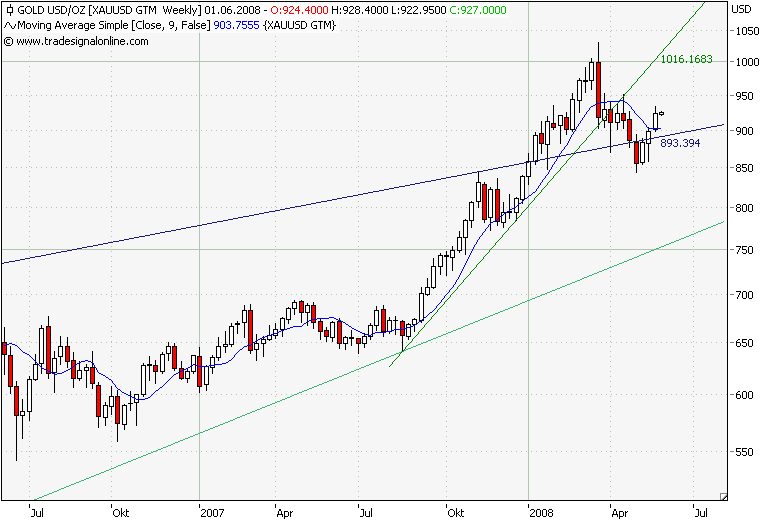Image resolution: width=769 pixels, height=520 pixels.
Task: Click the 750 price axis label
Action: (744, 250)
